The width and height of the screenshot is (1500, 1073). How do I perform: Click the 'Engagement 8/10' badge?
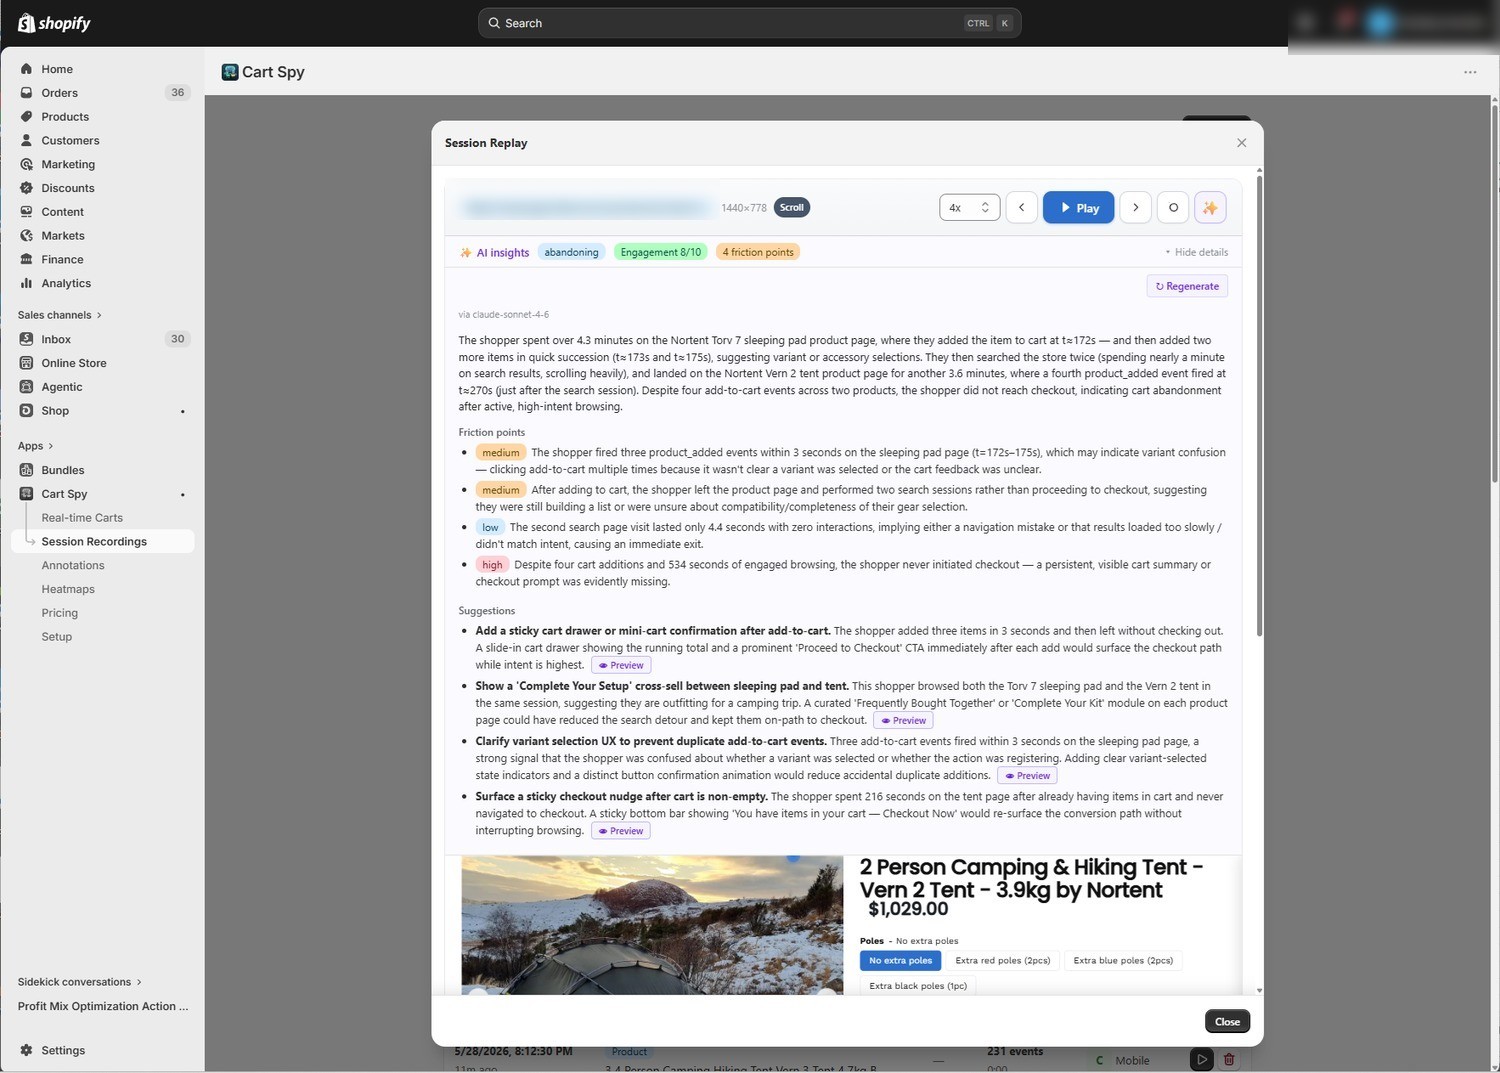(661, 252)
